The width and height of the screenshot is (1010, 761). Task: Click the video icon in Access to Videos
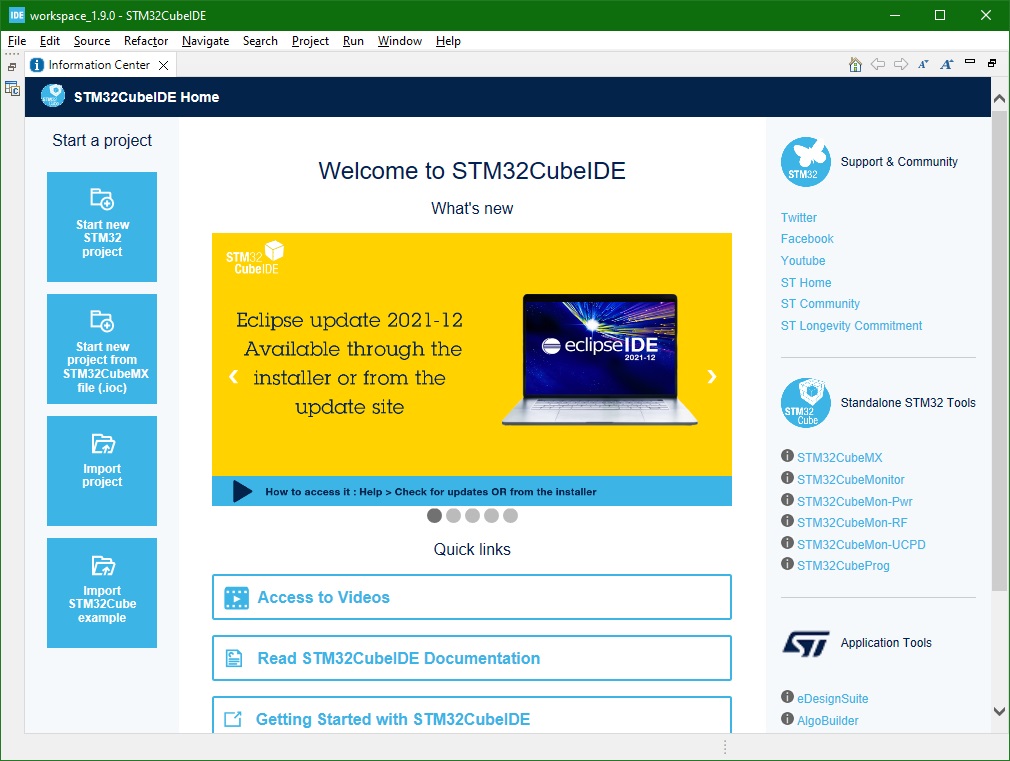236,598
